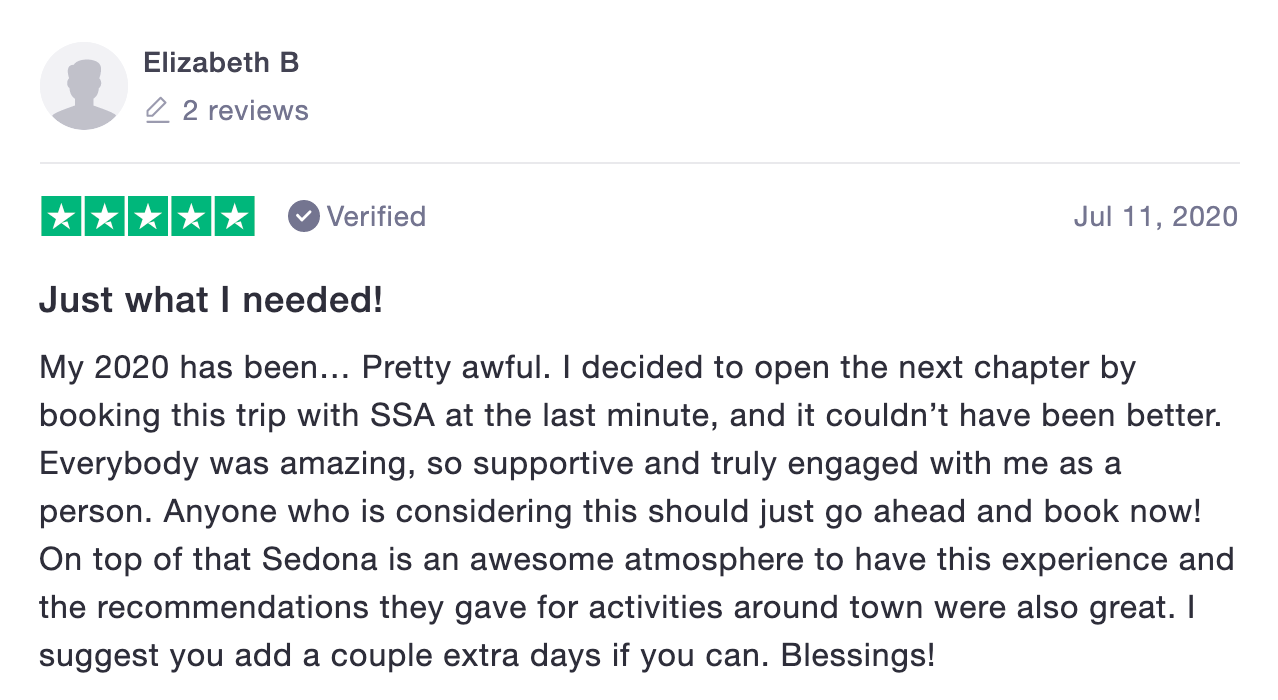Select the second star in the rating
The height and width of the screenshot is (700, 1278).
coord(105,215)
